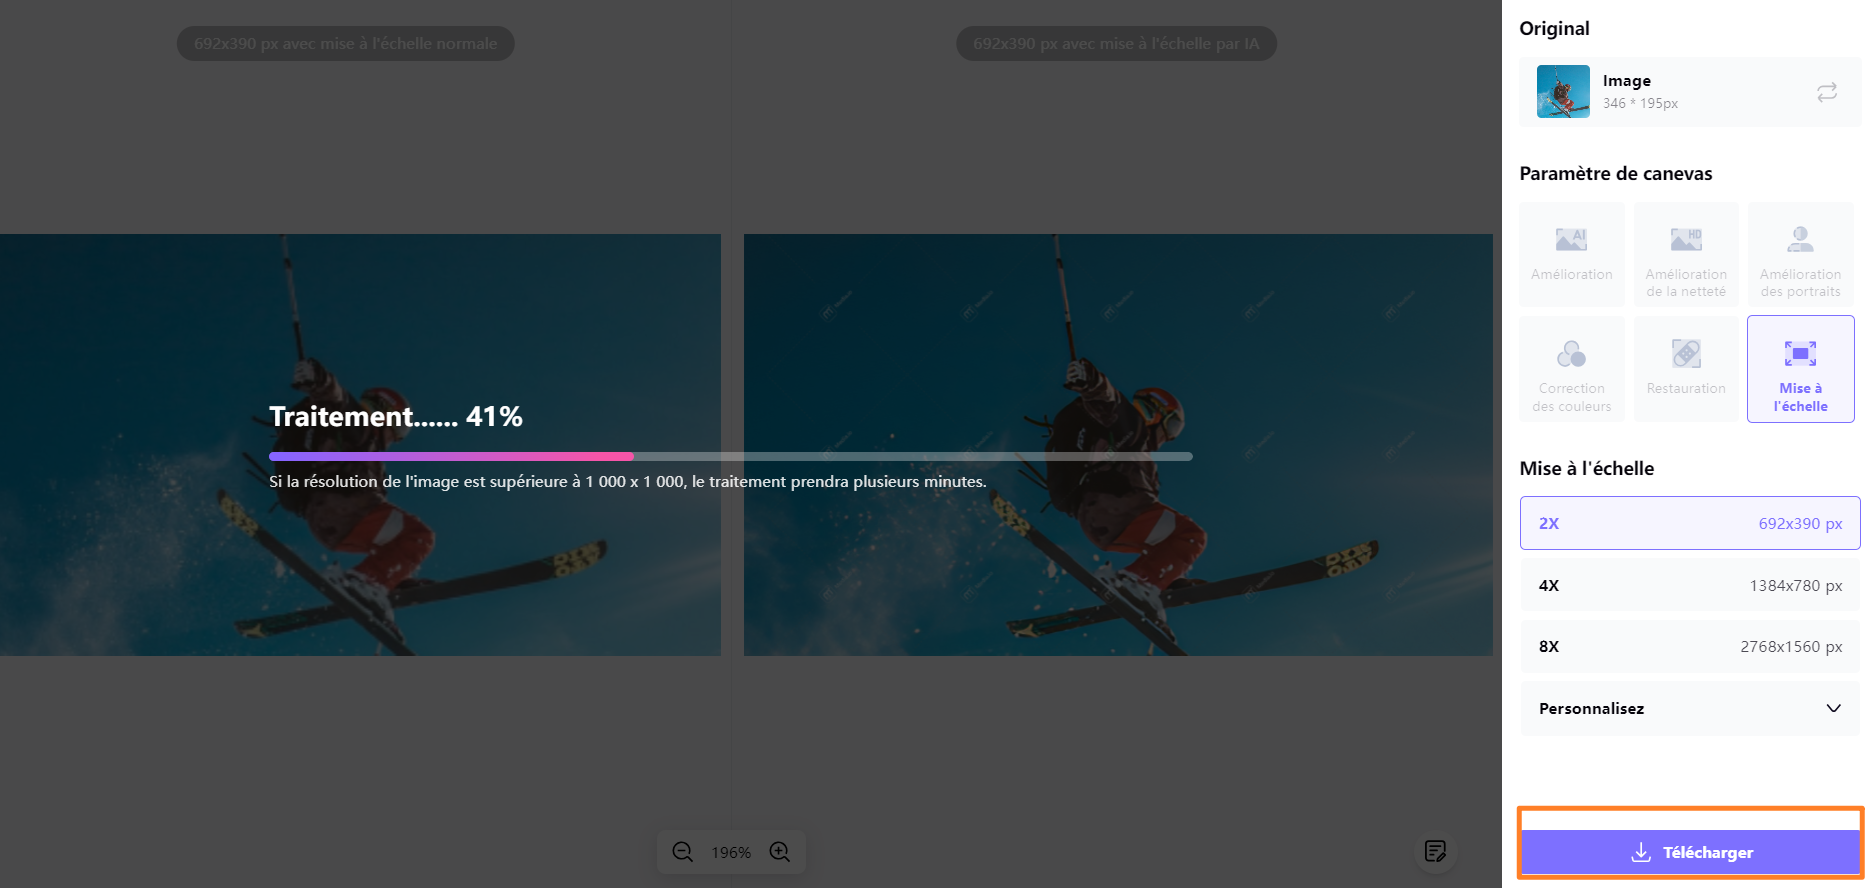Select the Restauration tool
Image resolution: width=1872 pixels, height=888 pixels.
click(x=1686, y=369)
